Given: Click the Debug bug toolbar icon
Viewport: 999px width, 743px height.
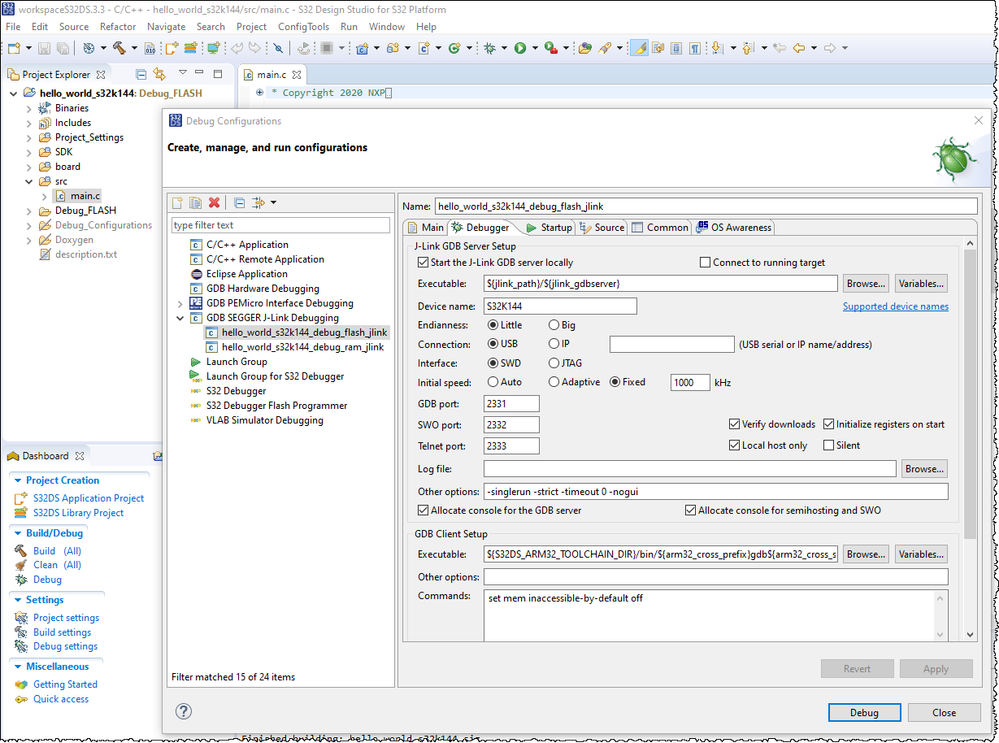Looking at the screenshot, I should (x=489, y=48).
